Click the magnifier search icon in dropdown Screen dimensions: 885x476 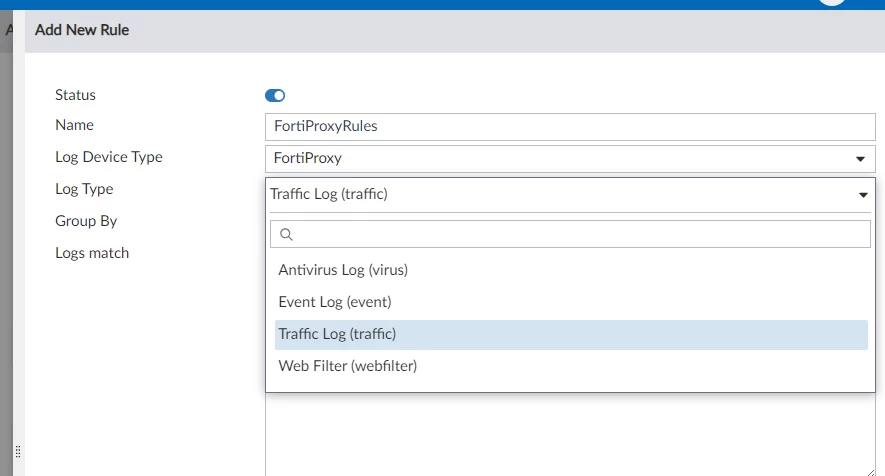(286, 234)
